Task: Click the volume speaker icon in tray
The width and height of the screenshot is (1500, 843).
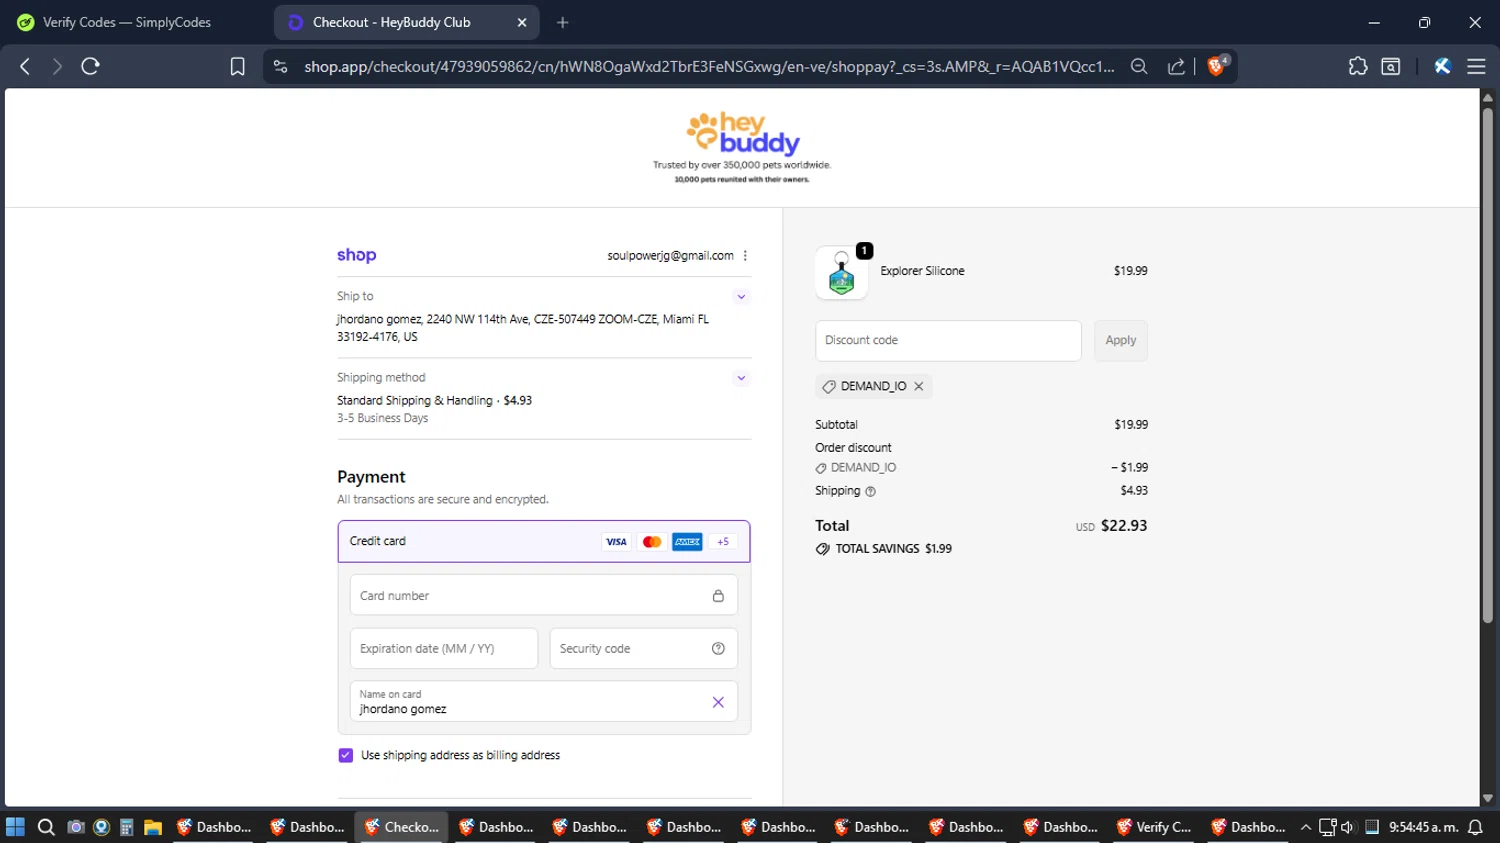Action: [1348, 827]
